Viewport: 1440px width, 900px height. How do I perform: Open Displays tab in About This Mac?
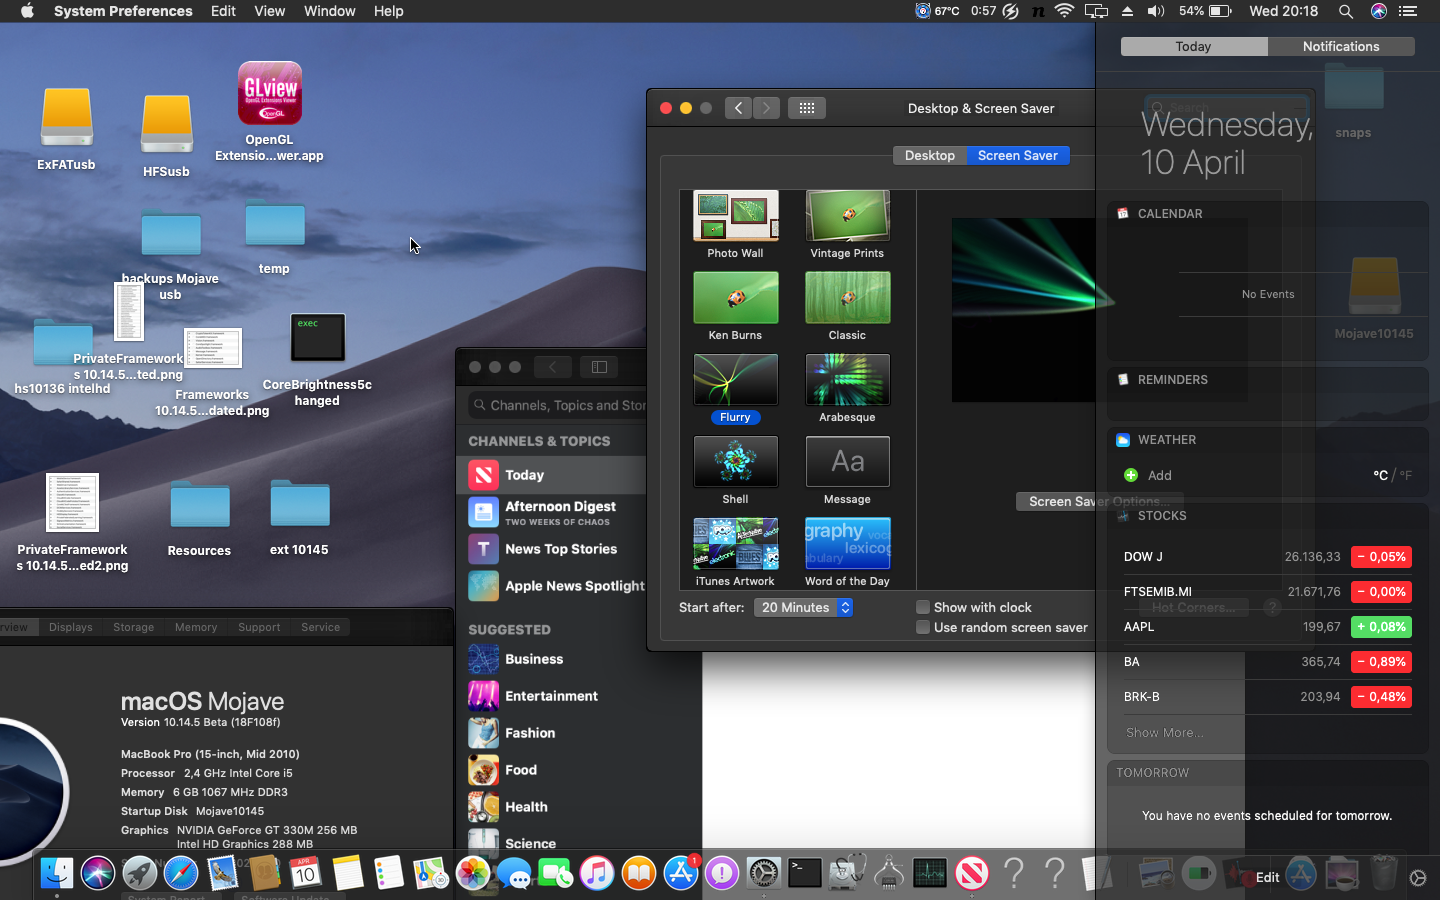pos(71,627)
